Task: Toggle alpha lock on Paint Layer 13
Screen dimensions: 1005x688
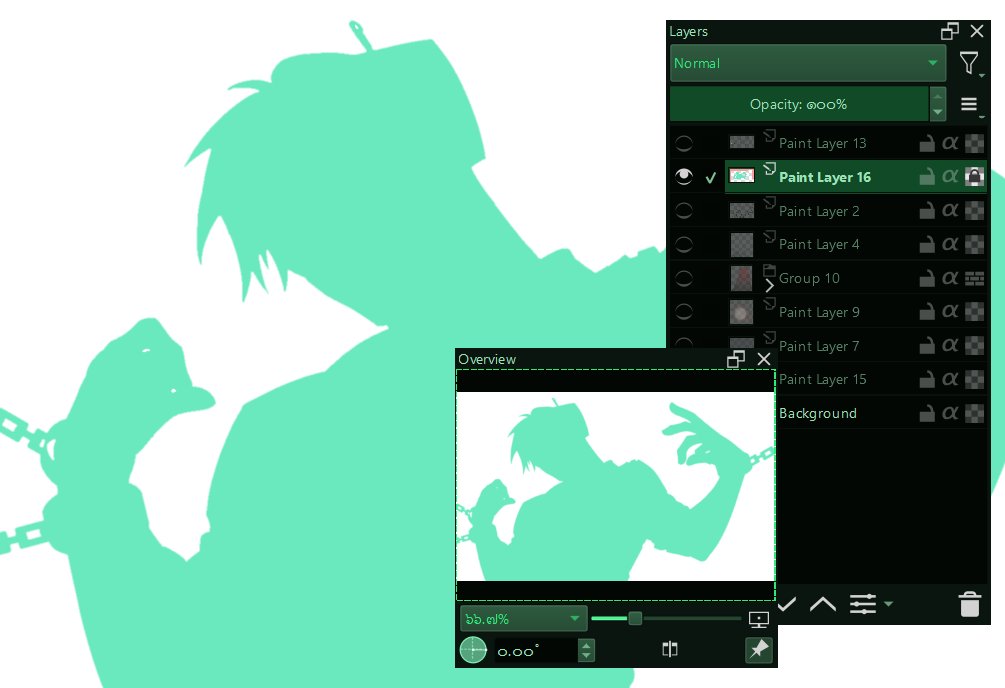Action: click(x=974, y=143)
